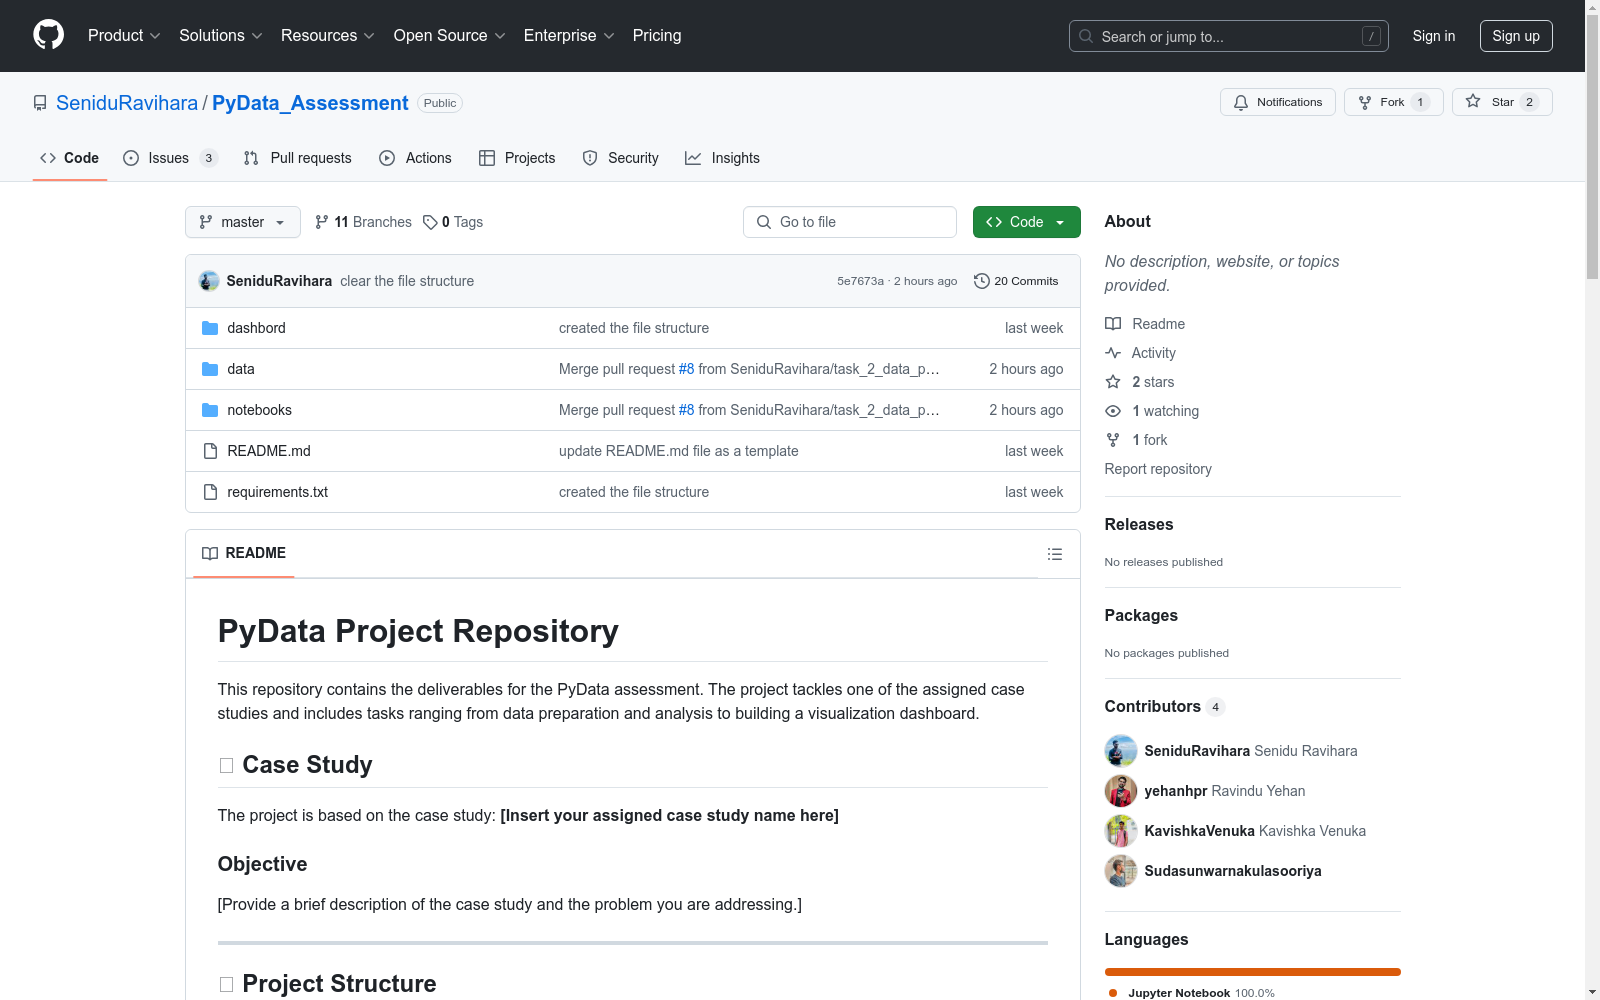
Task: Open the README outline list icon
Action: (x=1055, y=554)
